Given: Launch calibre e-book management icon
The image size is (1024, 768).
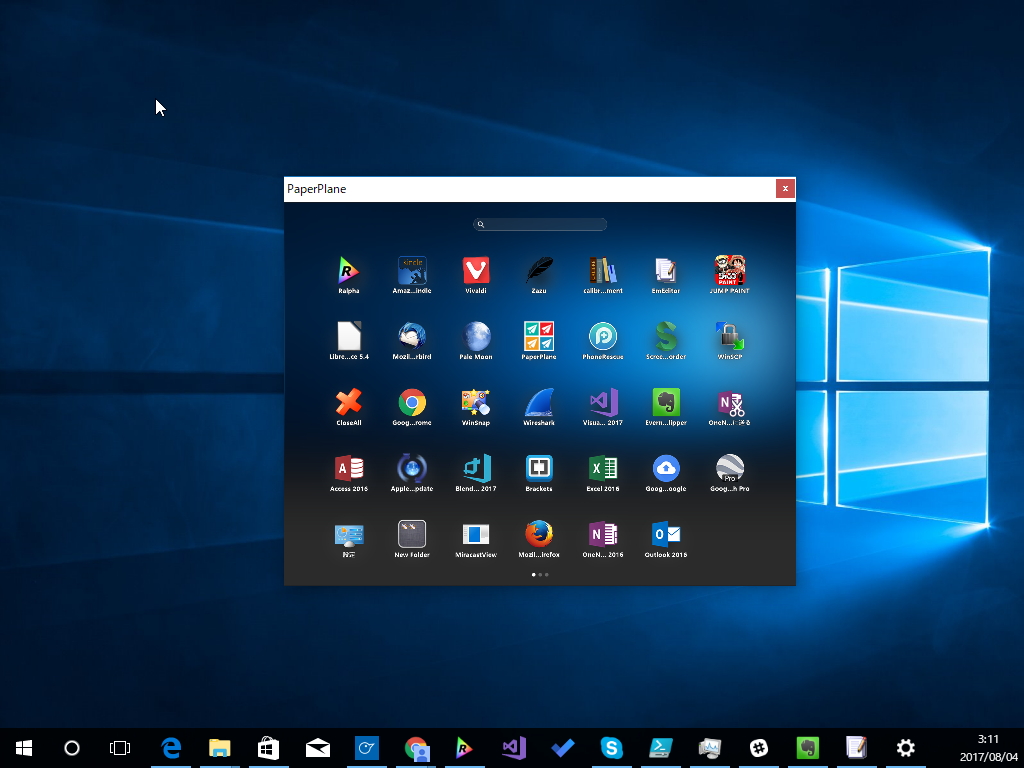Looking at the screenshot, I should (603, 270).
